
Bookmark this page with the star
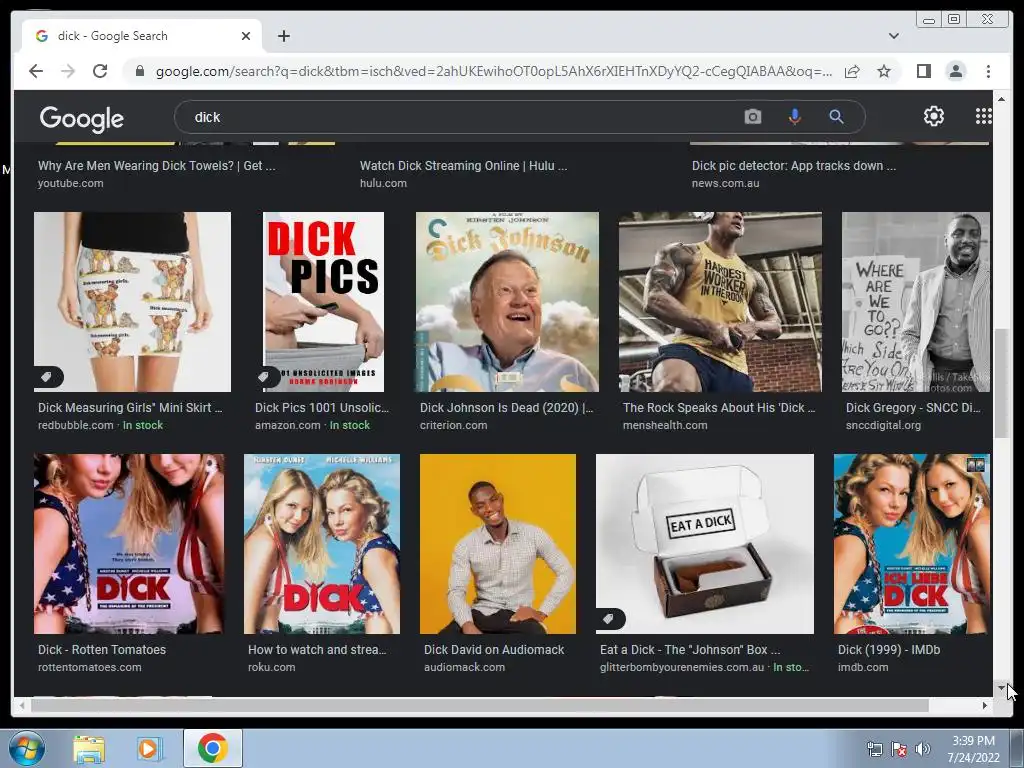[884, 71]
